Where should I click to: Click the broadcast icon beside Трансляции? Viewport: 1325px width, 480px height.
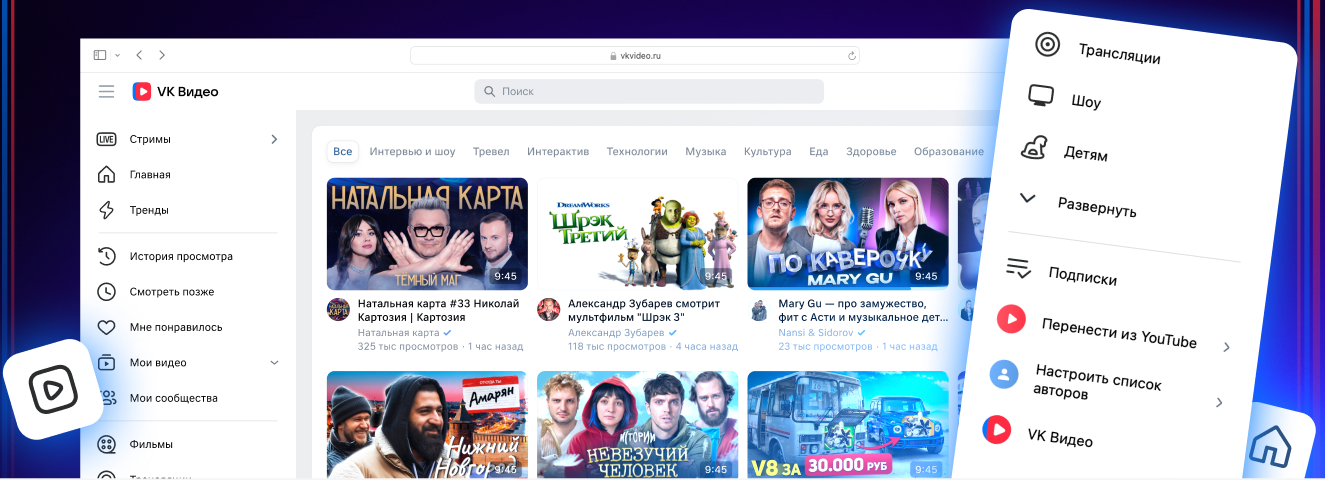1047,44
